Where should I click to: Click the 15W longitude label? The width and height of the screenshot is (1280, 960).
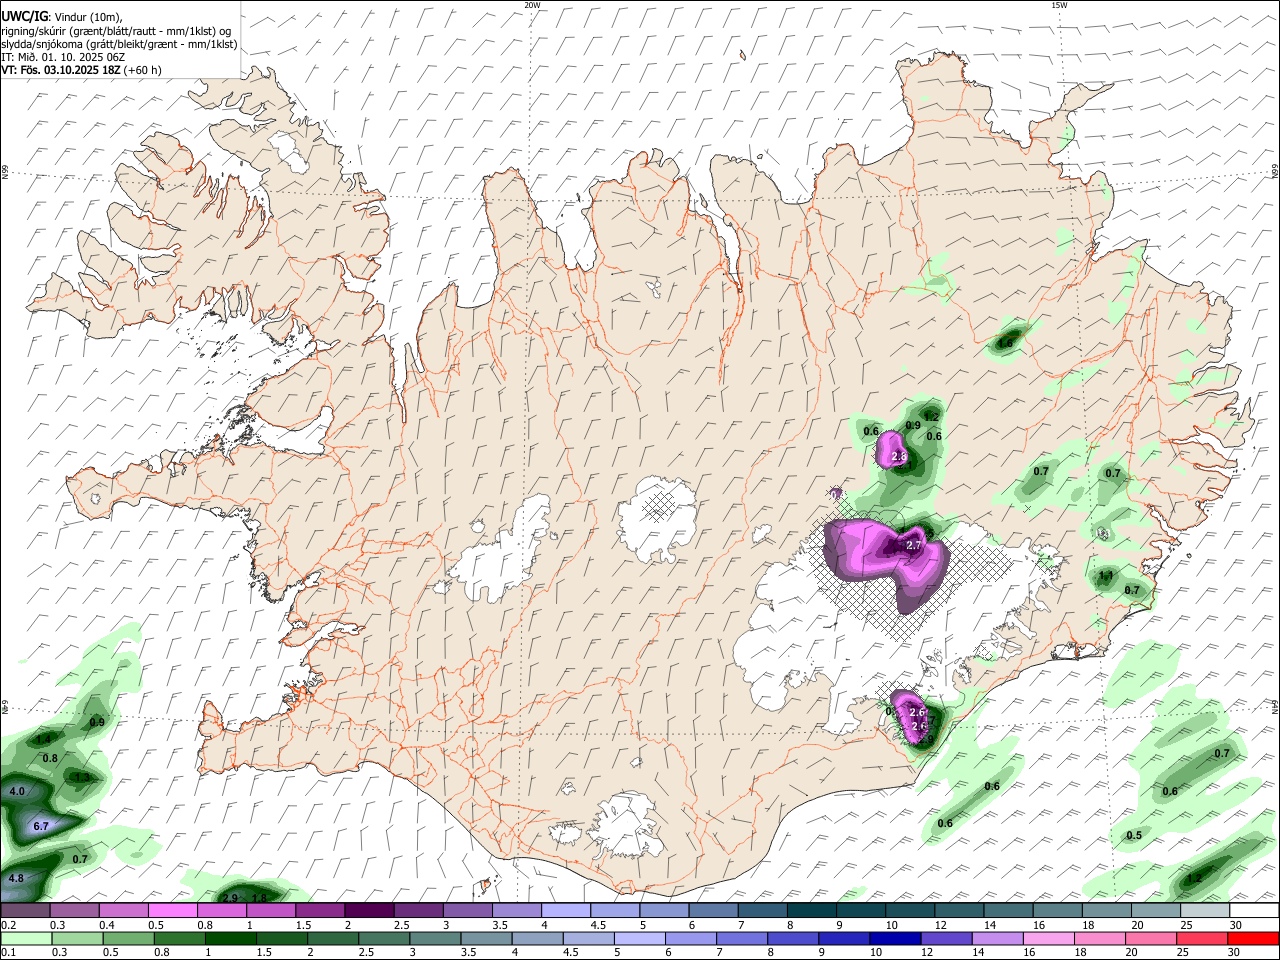[x=1059, y=5]
